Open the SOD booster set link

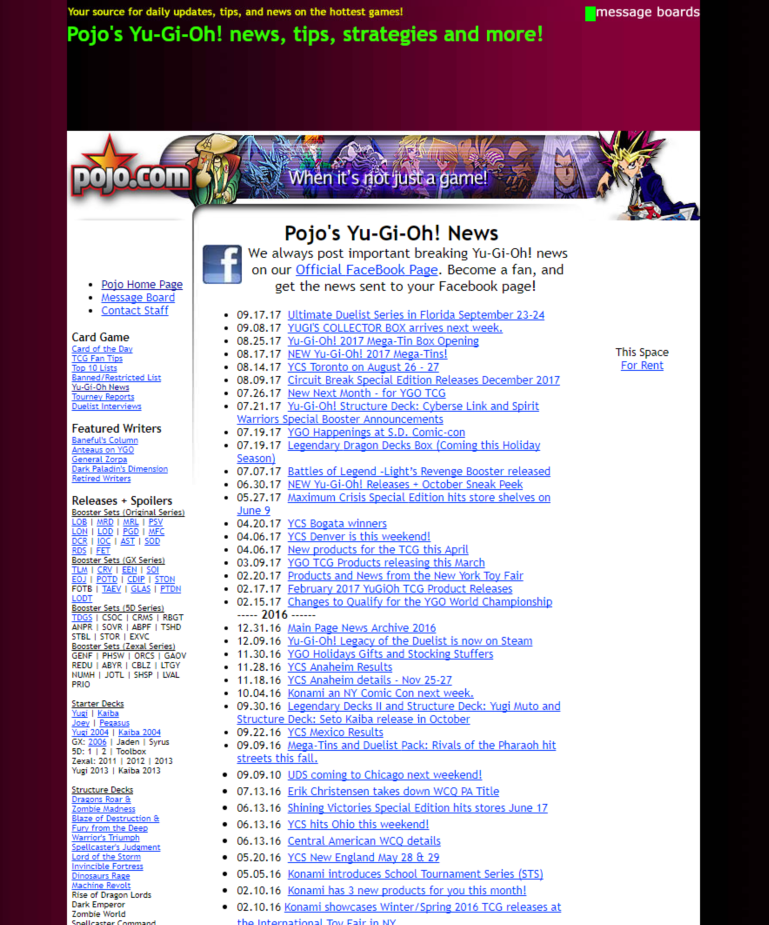[152, 541]
